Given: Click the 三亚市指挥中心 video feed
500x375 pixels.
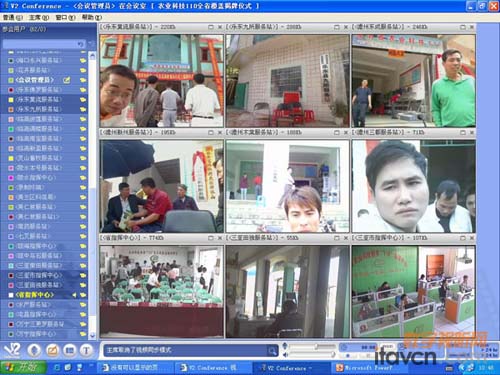Looking at the screenshot, I should (413, 292).
